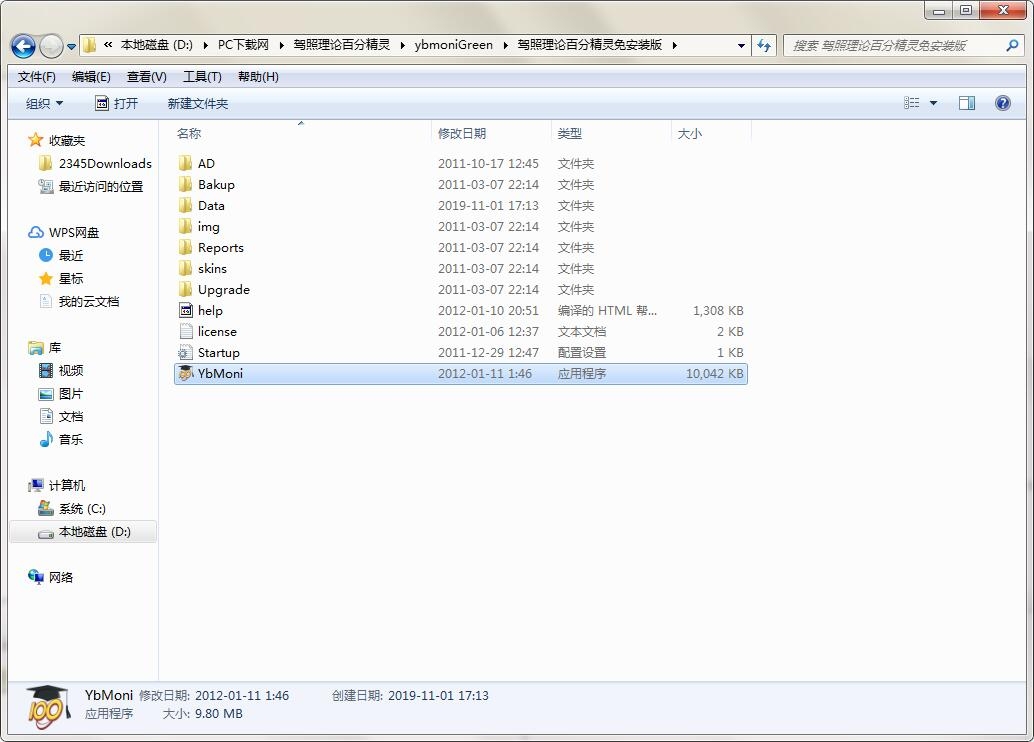Refresh the folder with the refresh icon

point(764,46)
